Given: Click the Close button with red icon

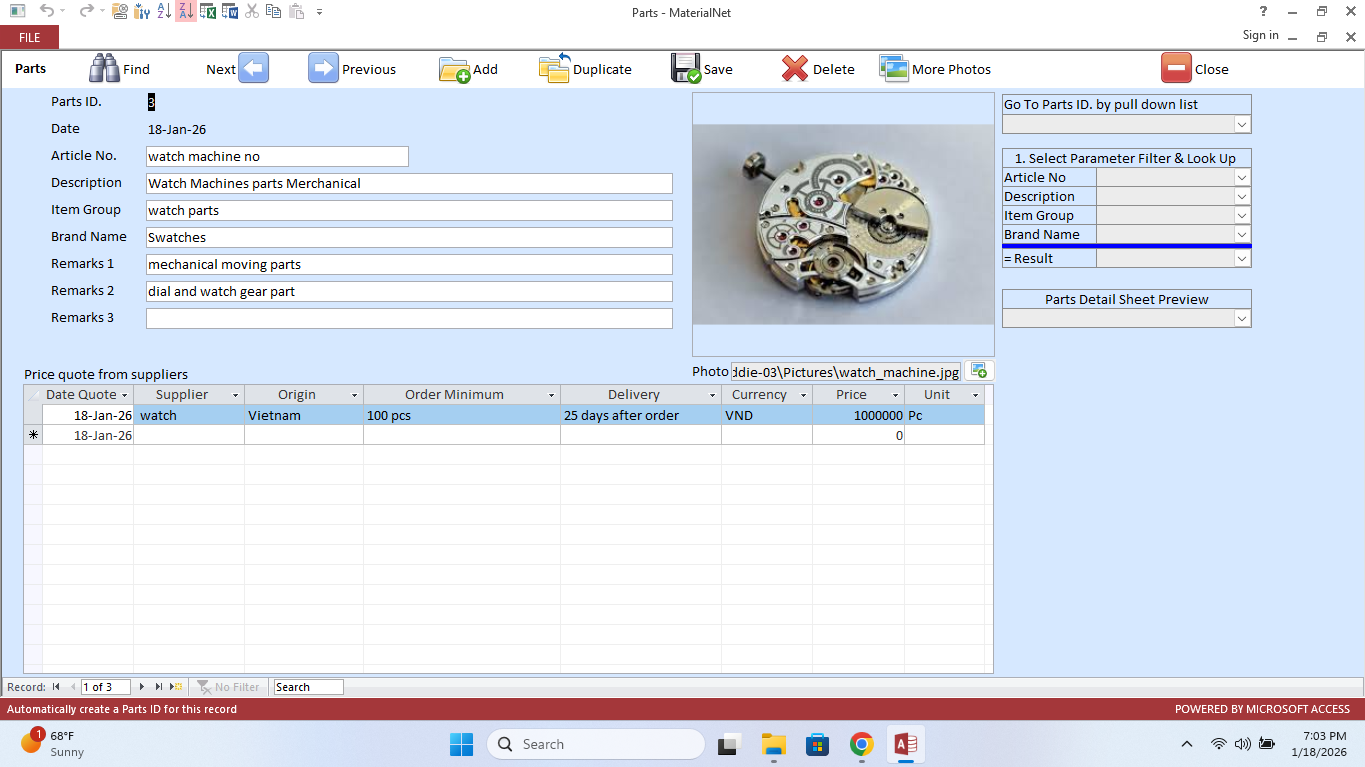Looking at the screenshot, I should 1176,68.
